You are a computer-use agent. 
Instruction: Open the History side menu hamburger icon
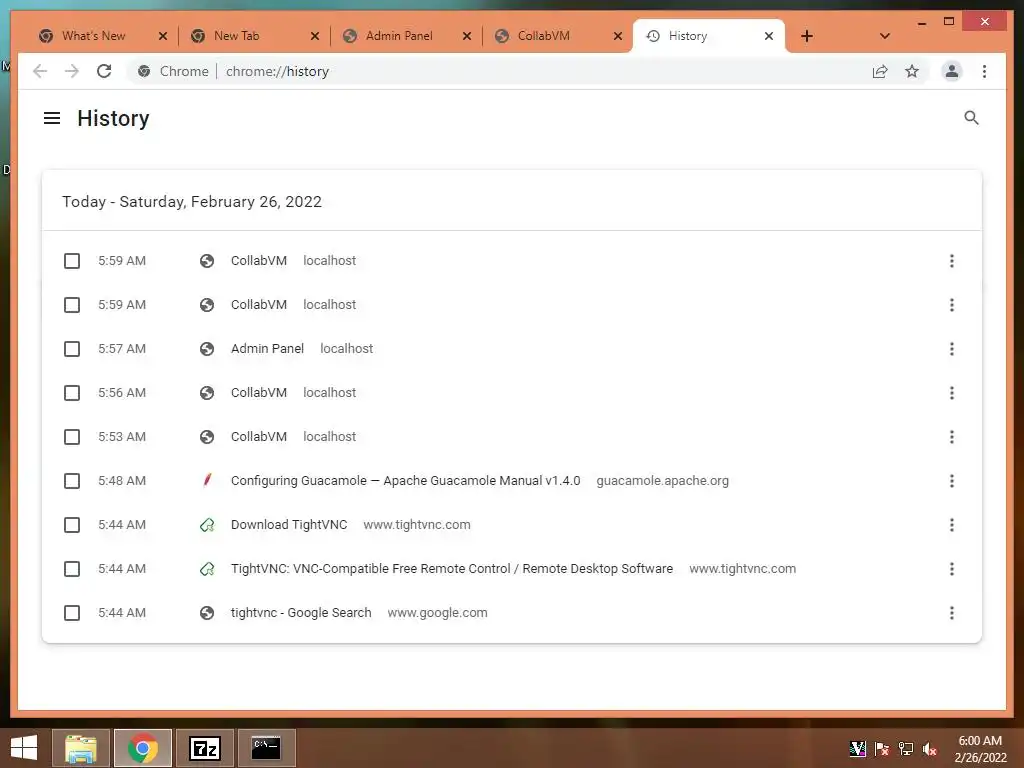[52, 118]
